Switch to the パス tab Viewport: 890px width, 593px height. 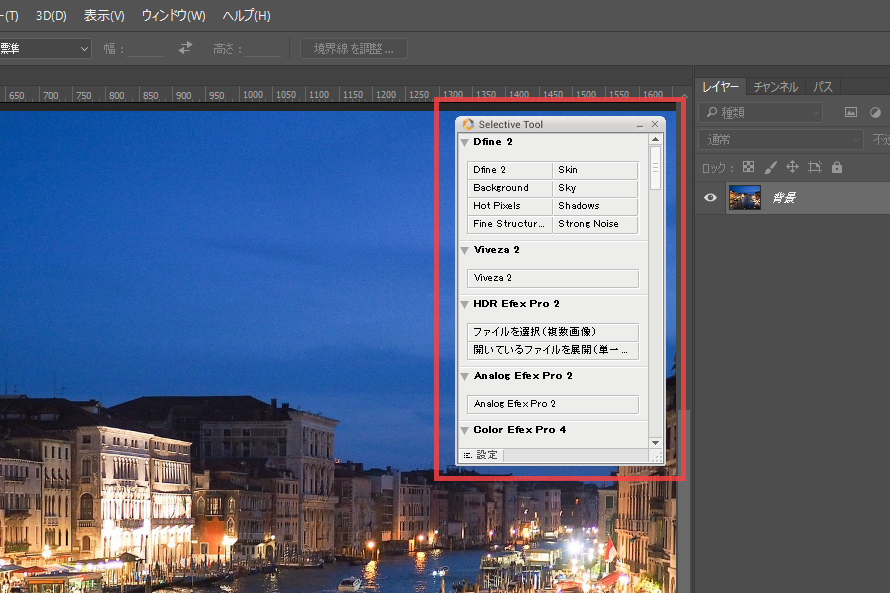click(x=822, y=87)
